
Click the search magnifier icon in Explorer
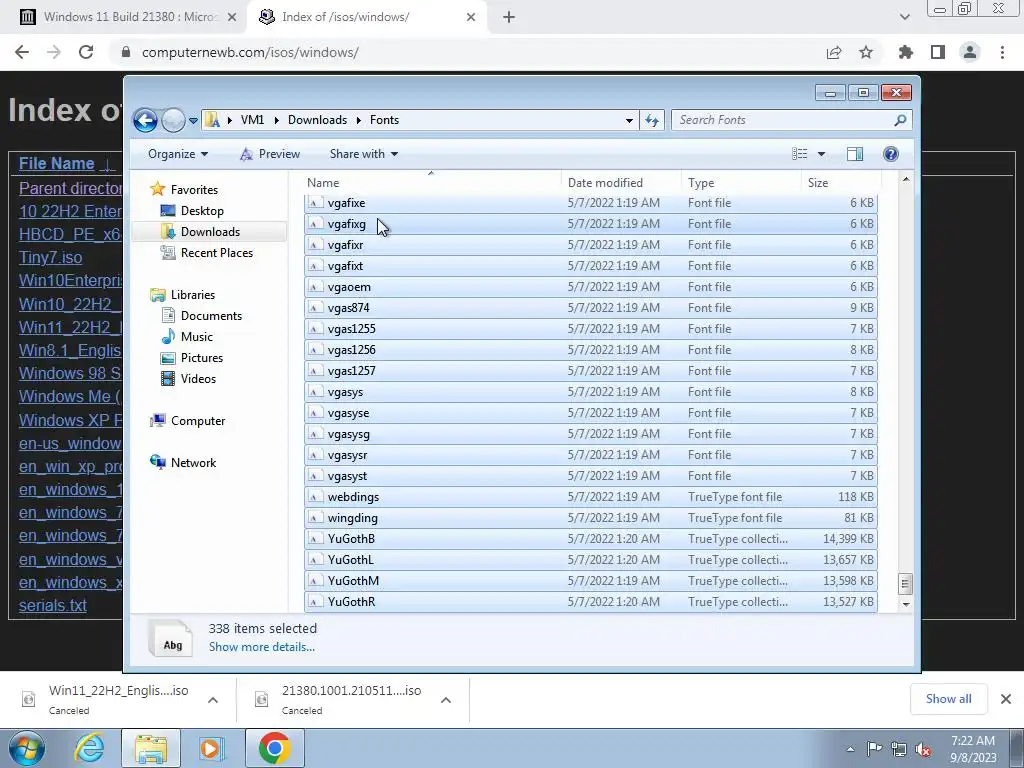[900, 120]
